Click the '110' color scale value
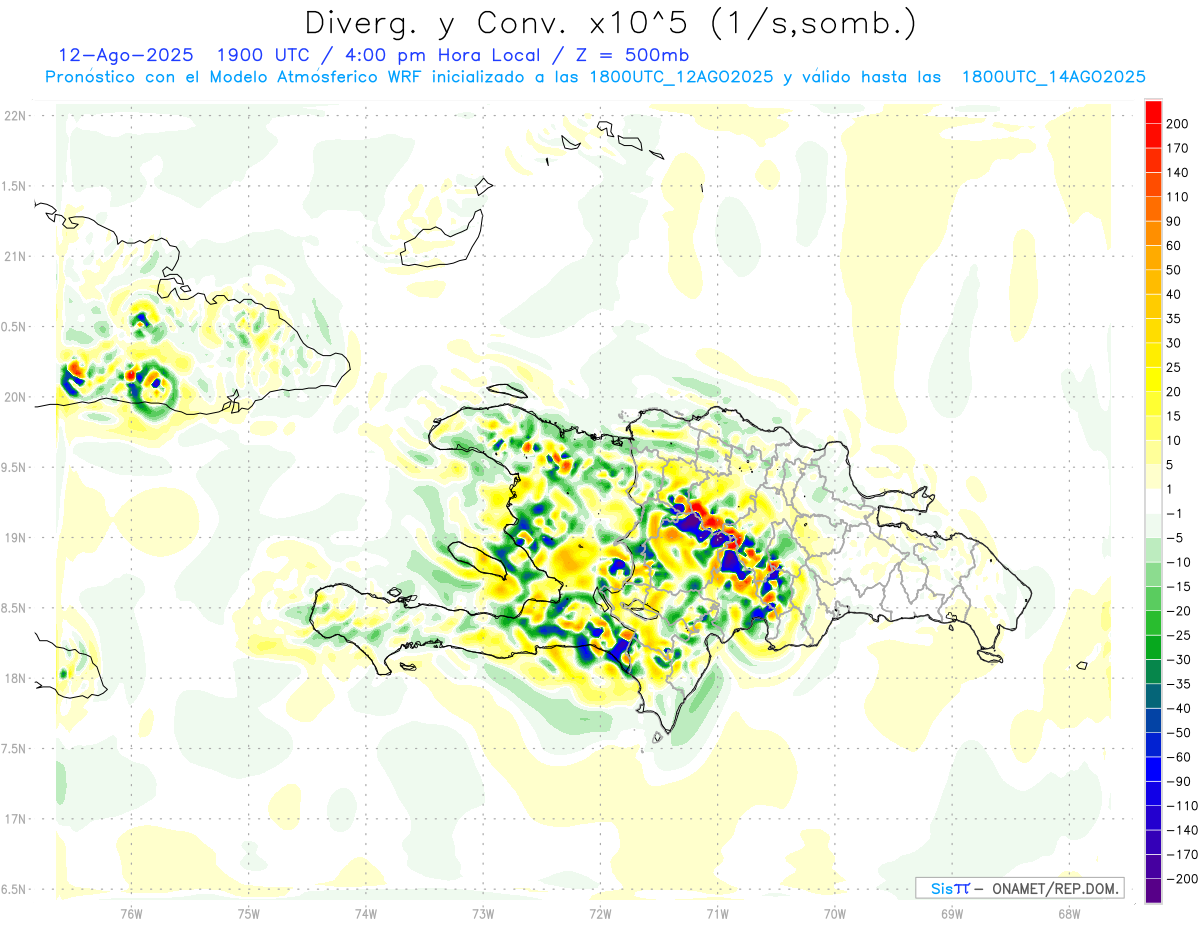 1177,196
